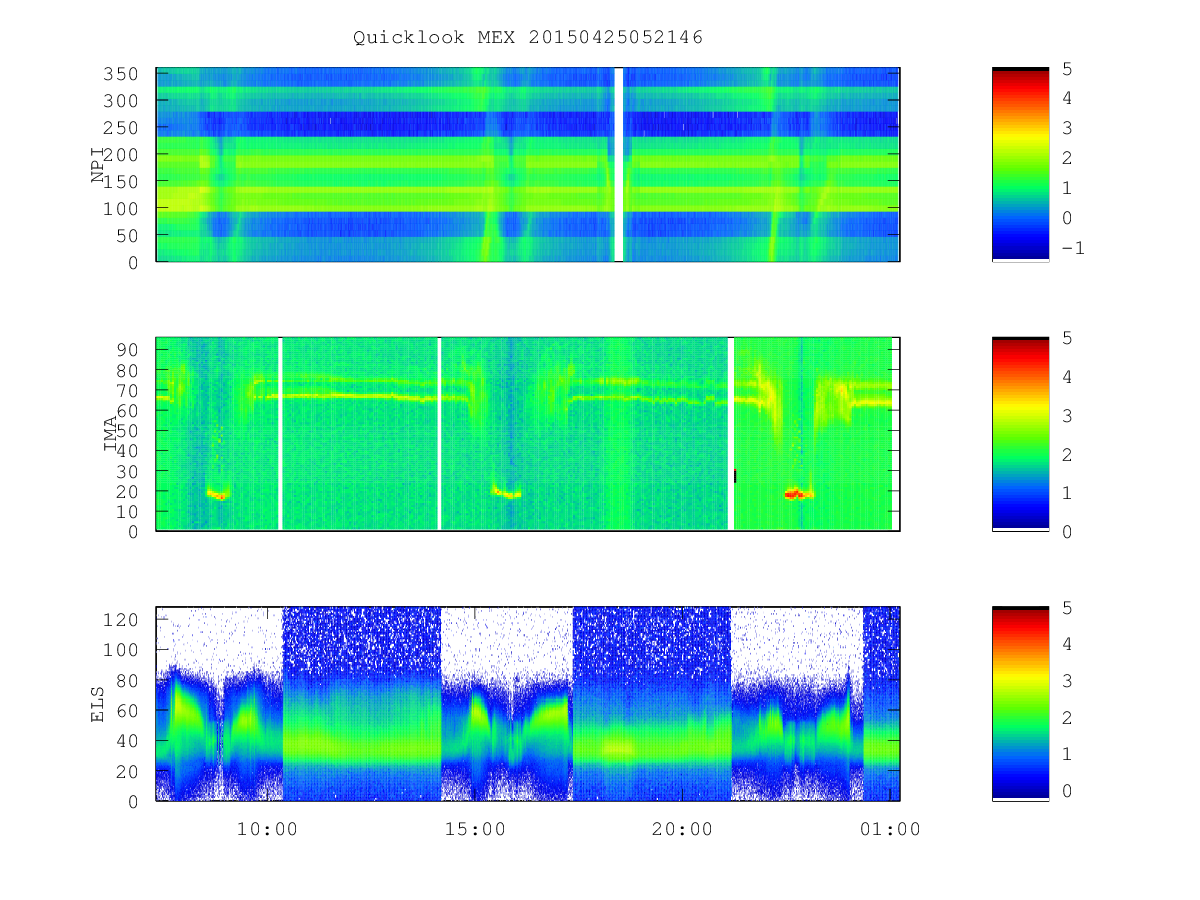Click the IMA spectrogram panel
Viewport: 1200px width, 900px height.
click(x=528, y=434)
